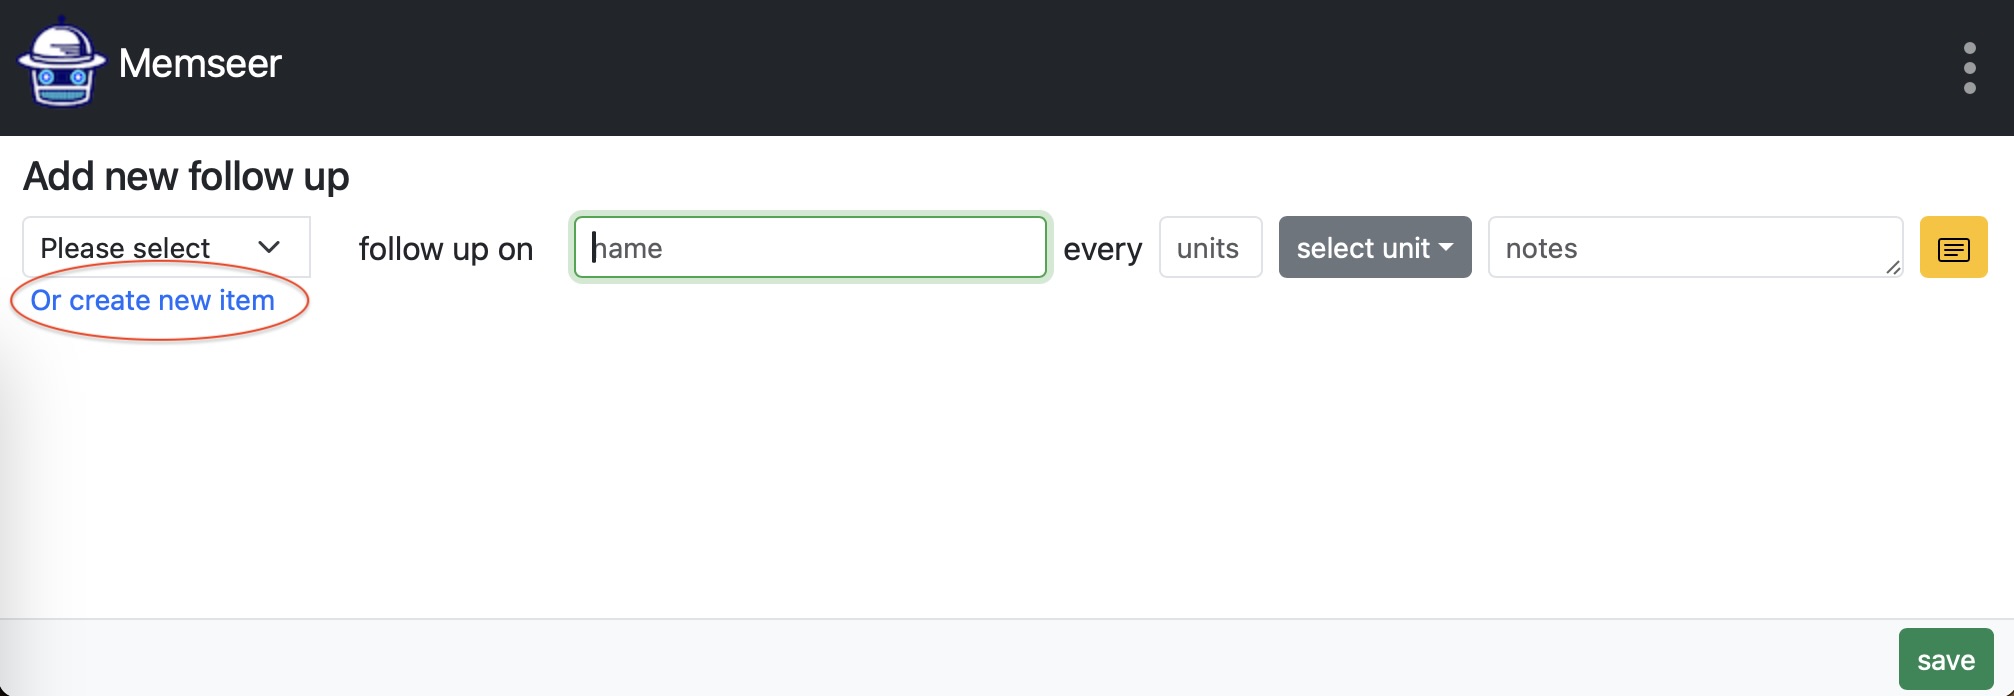Click the resize grip on notes box
The height and width of the screenshot is (696, 2014).
tap(1892, 266)
